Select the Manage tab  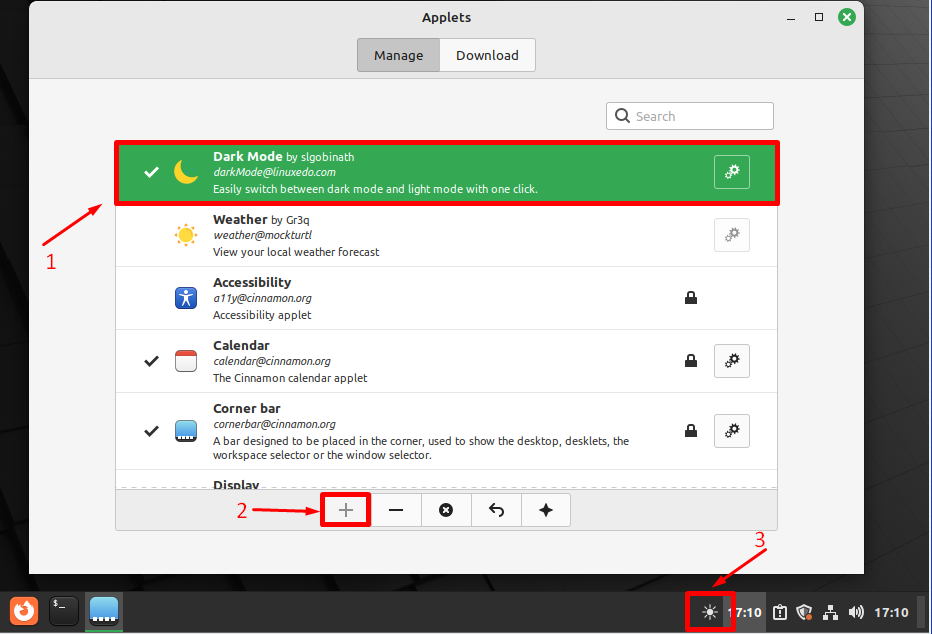[398, 56]
